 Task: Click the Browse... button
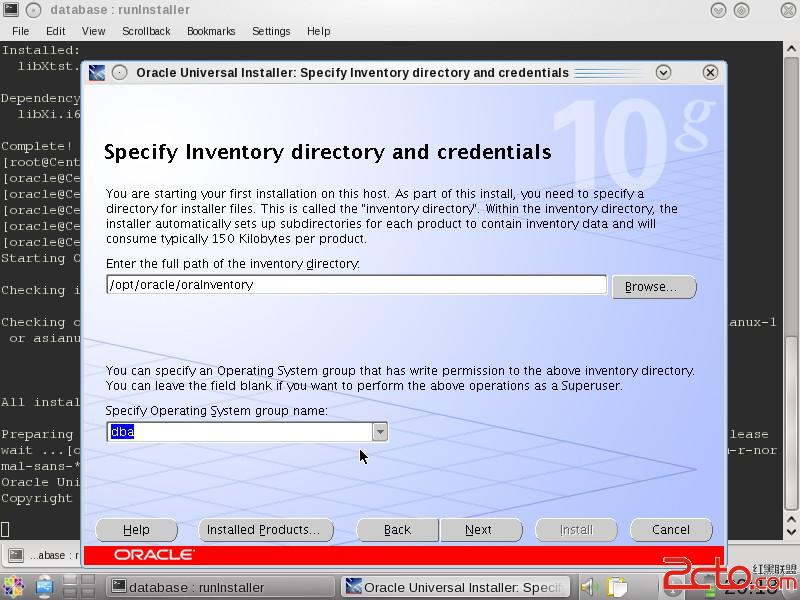coord(654,287)
